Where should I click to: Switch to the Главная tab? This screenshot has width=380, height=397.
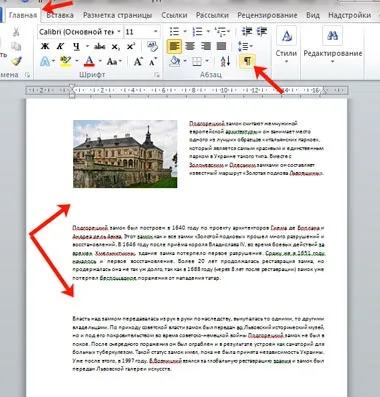click(23, 15)
